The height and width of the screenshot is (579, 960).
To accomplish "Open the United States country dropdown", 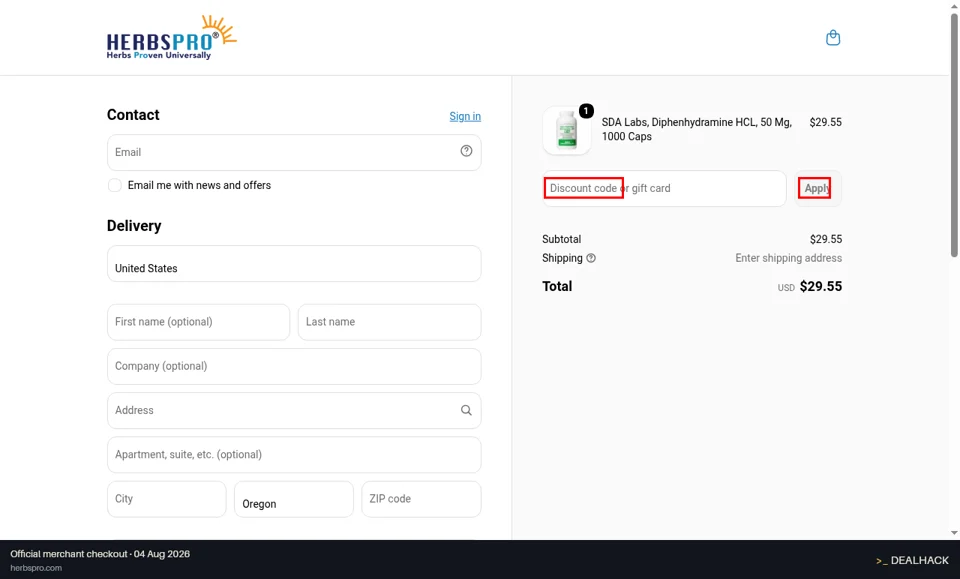I will click(x=294, y=264).
